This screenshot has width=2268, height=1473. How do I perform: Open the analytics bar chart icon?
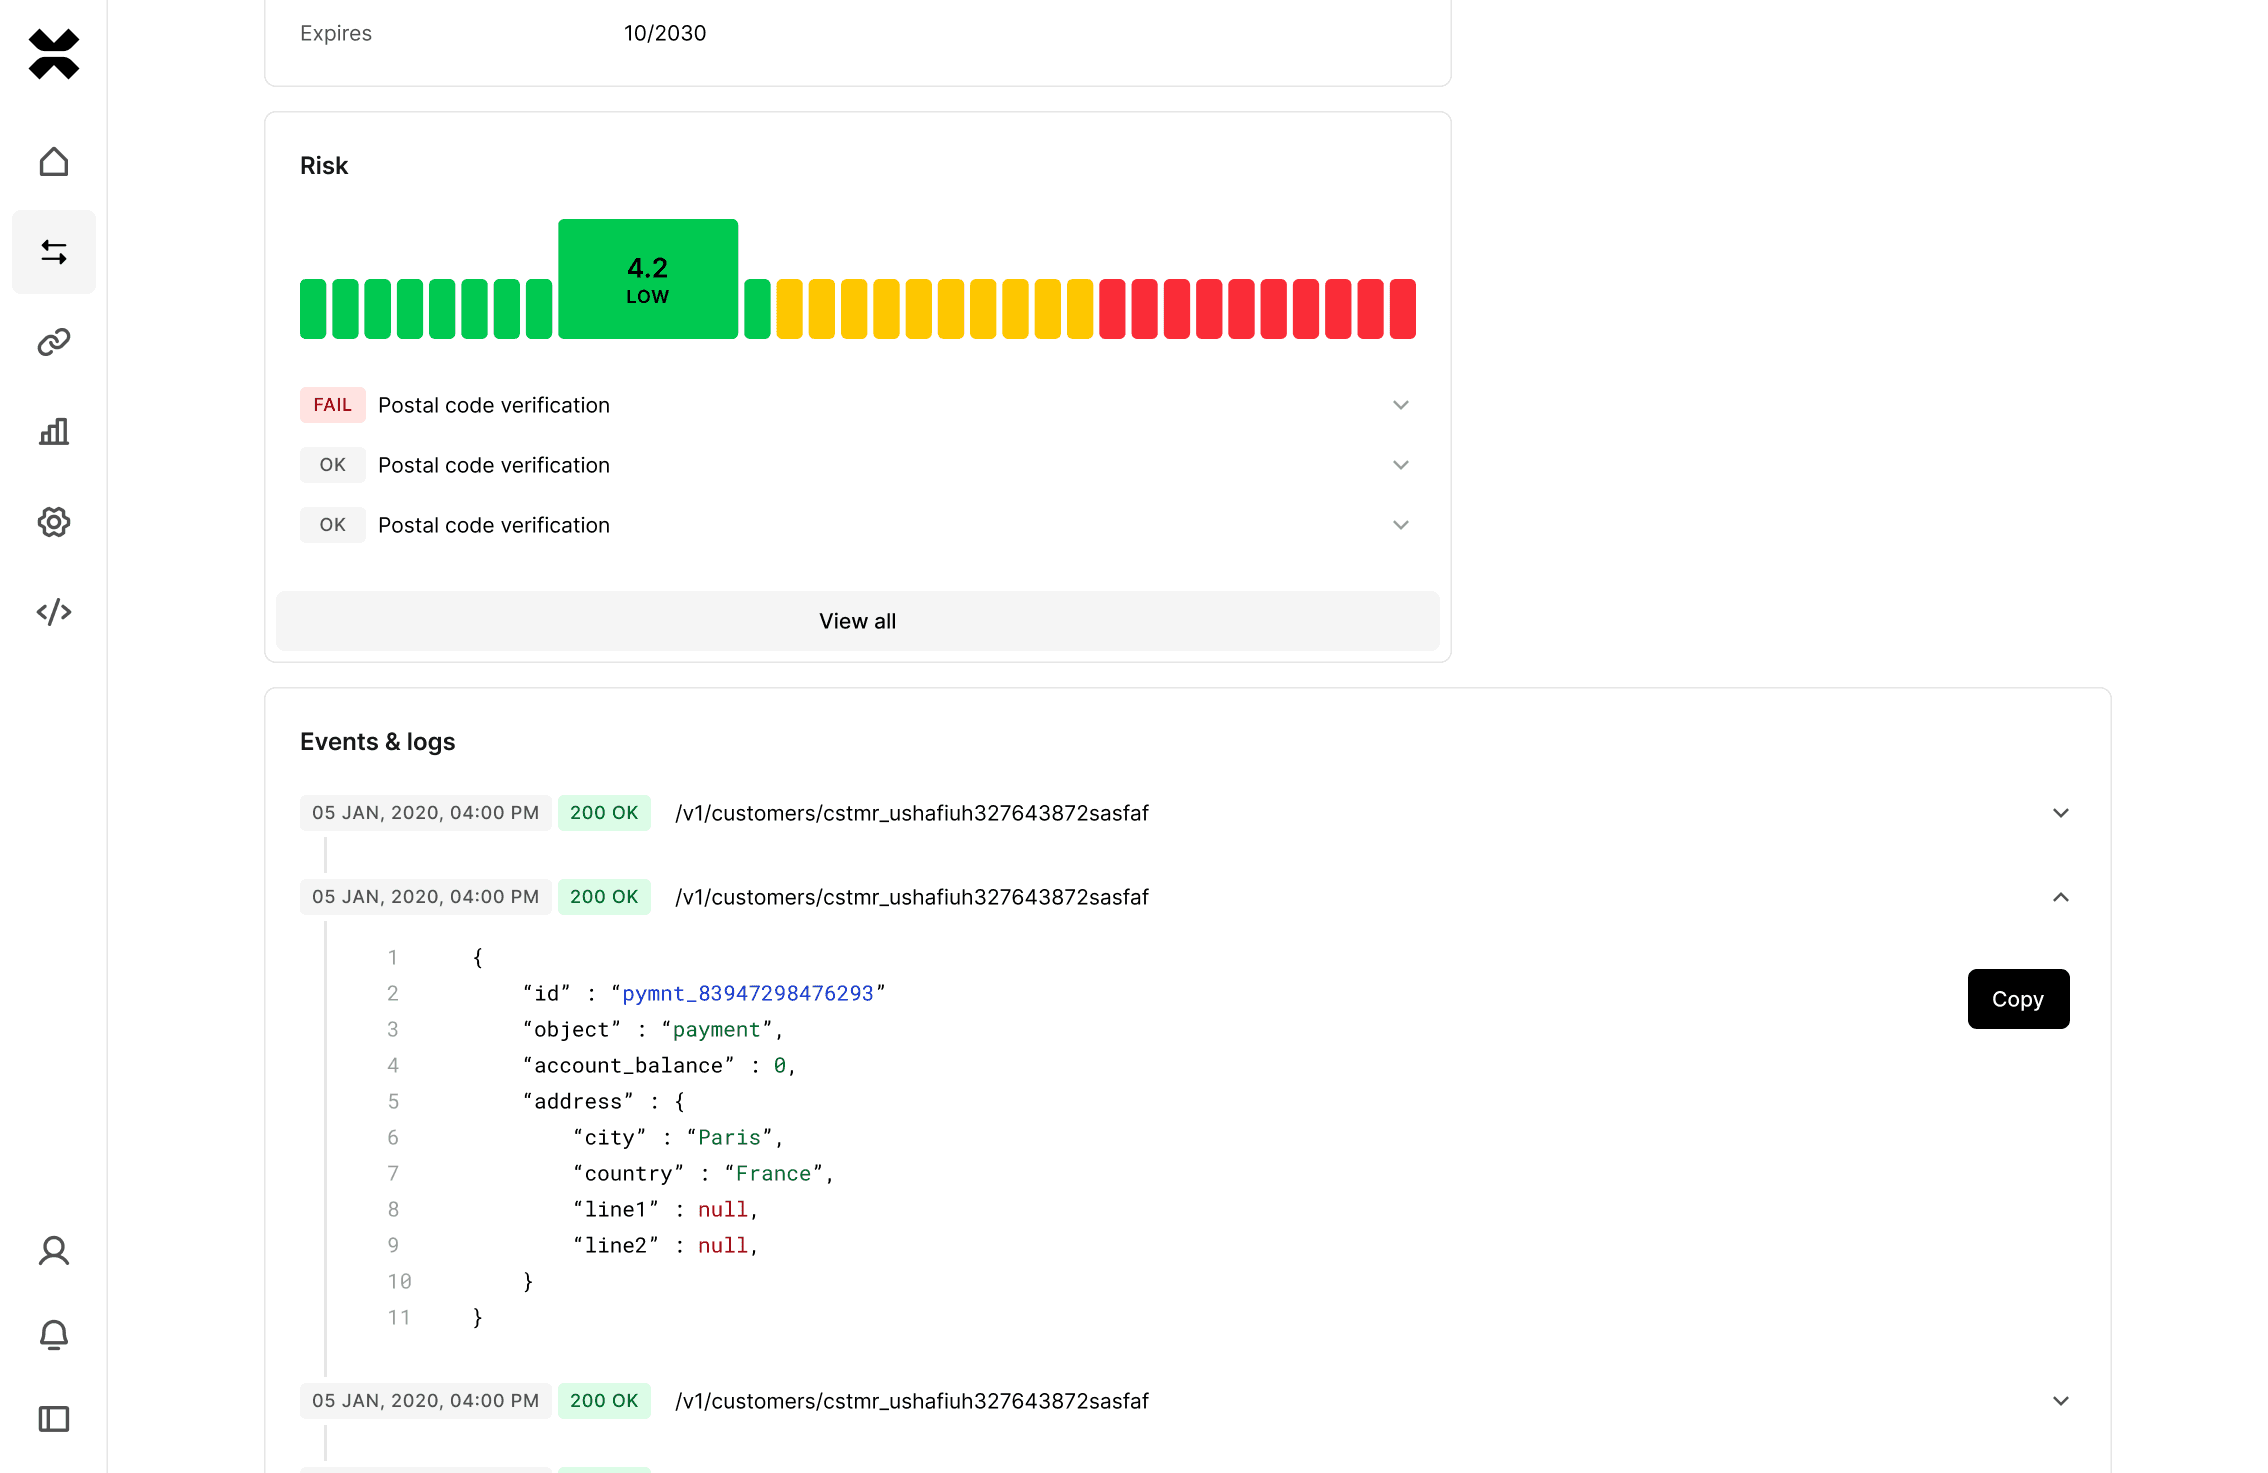[x=54, y=432]
